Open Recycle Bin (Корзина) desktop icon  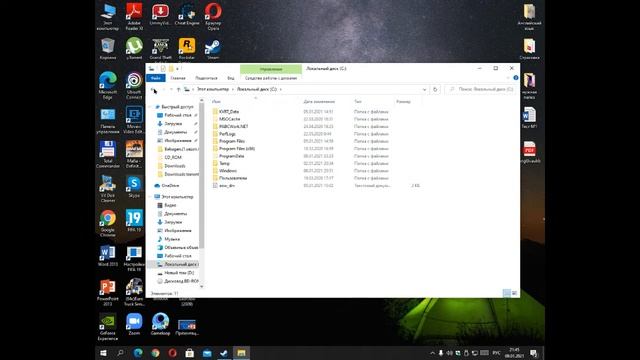pyautogui.click(x=108, y=49)
